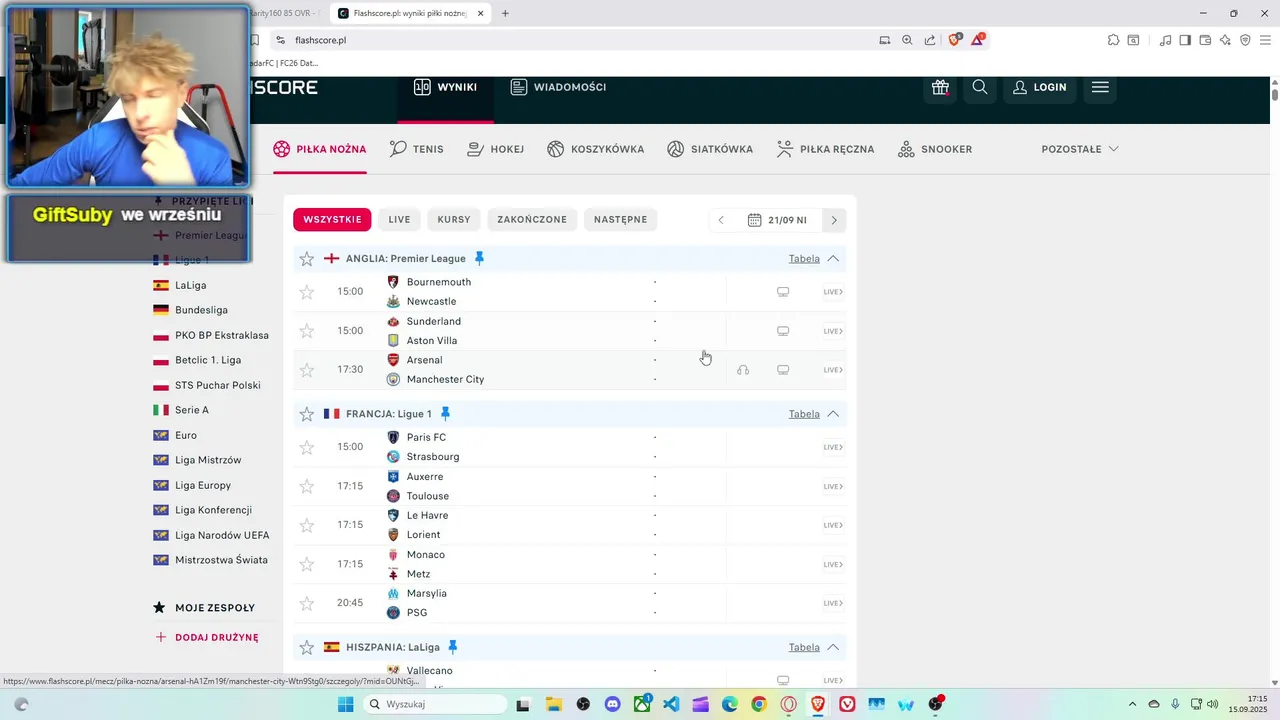1280x720 pixels.
Task: Filter matches by KURSY
Action: [x=454, y=220]
